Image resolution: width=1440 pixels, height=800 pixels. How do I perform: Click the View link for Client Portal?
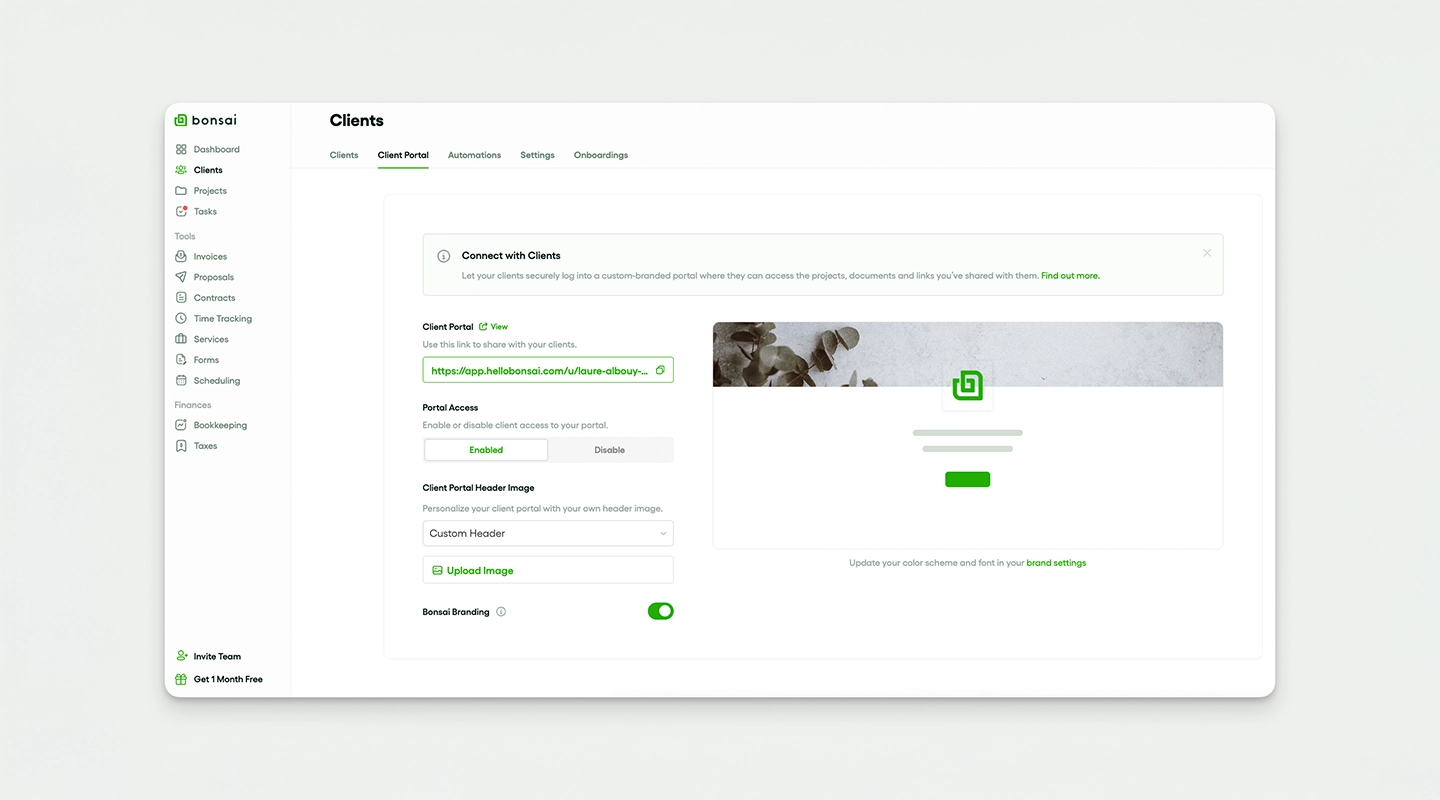(499, 327)
